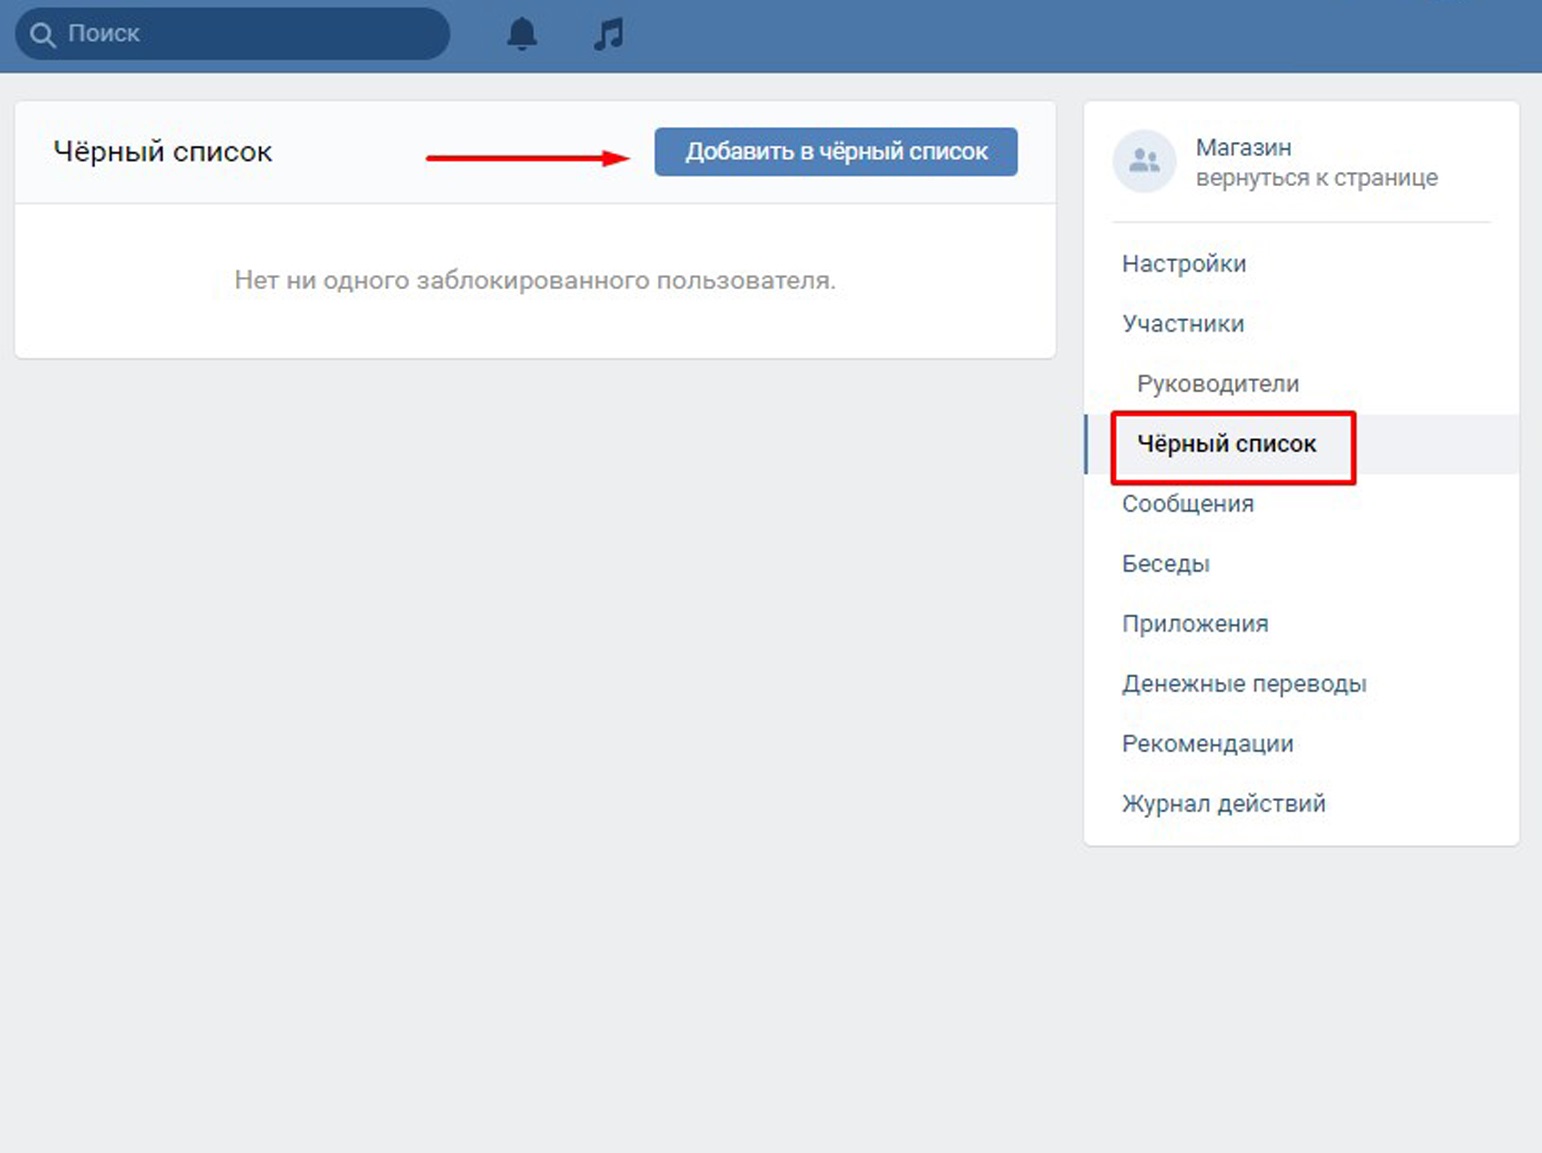The image size is (1542, 1153).
Task: Click the Чёрный список page heading
Action: click(x=163, y=152)
